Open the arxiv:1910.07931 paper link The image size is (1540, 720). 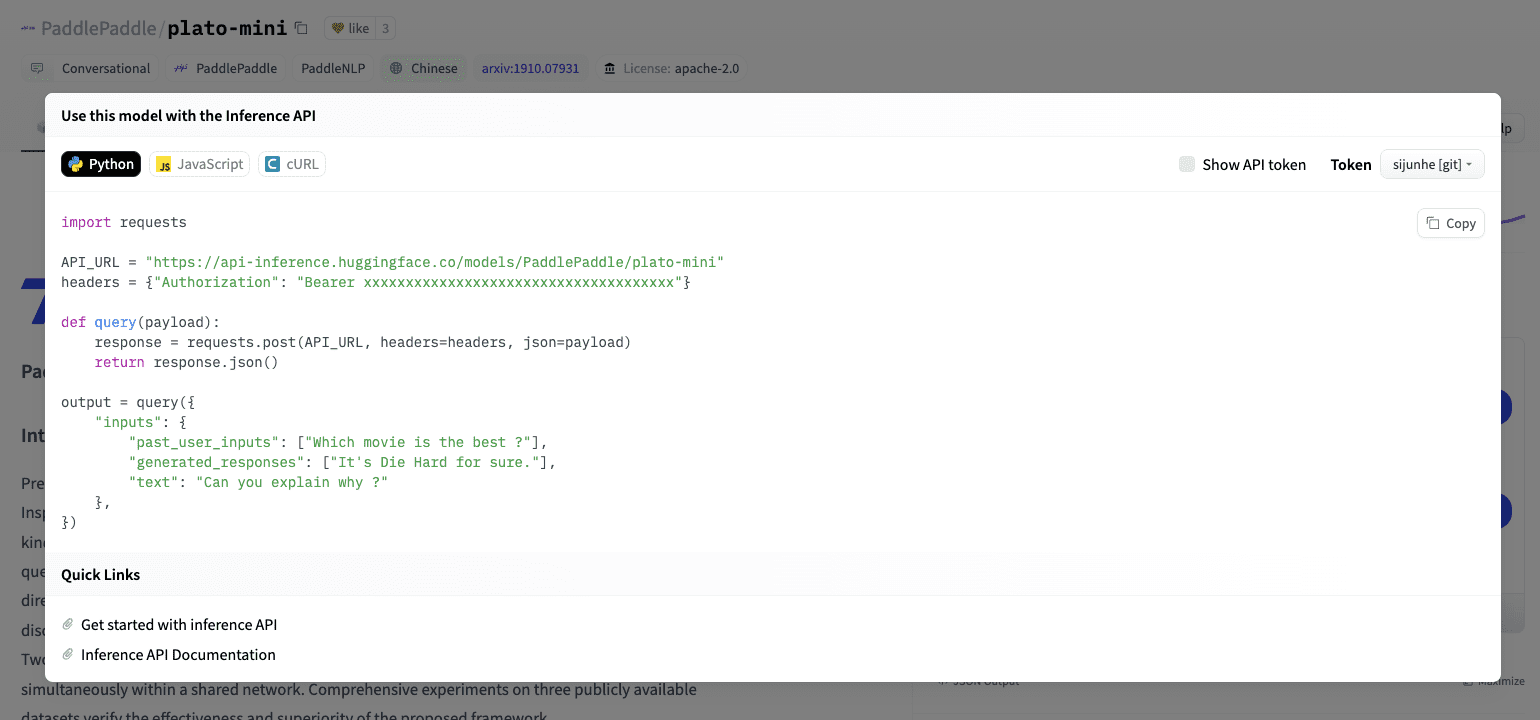pyautogui.click(x=530, y=68)
